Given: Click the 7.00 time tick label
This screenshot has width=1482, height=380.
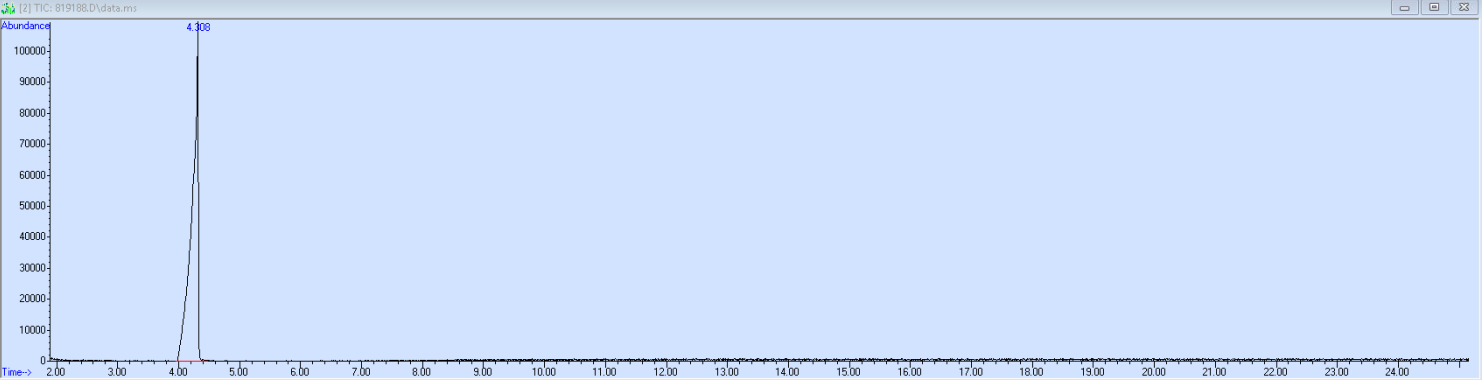Looking at the screenshot, I should tap(361, 372).
